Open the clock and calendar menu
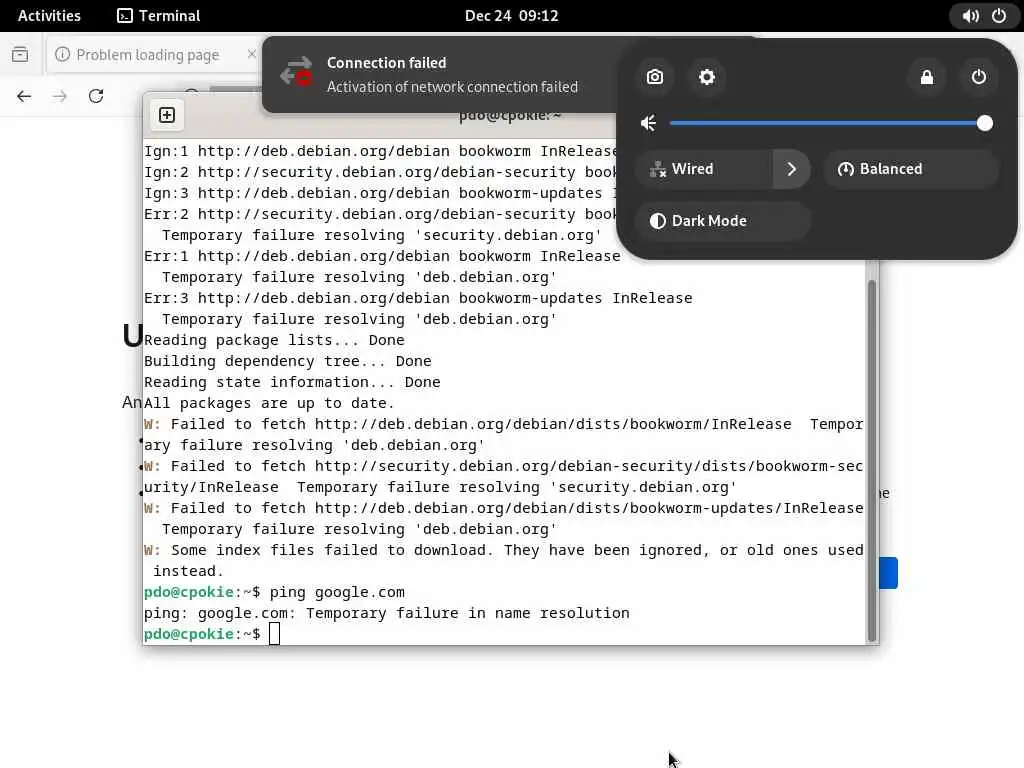The image size is (1024, 768). pos(511,16)
